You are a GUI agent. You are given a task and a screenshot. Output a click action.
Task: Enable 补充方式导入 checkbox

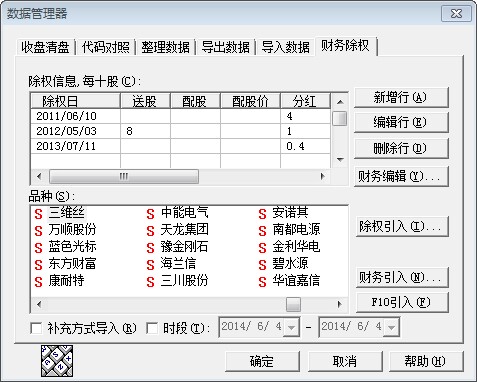point(36,328)
